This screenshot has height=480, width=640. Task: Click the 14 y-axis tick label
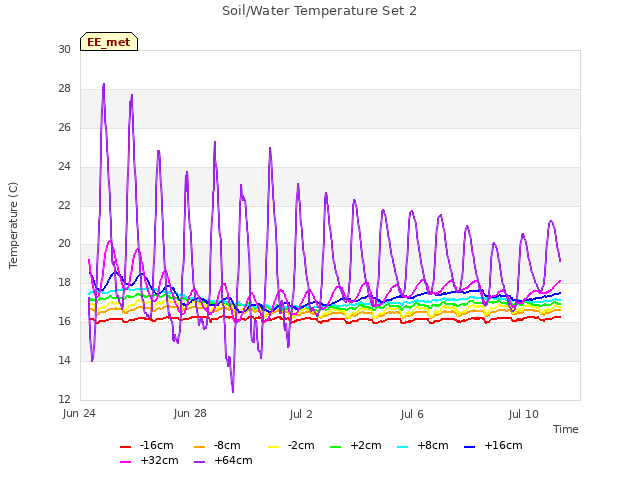point(64,360)
